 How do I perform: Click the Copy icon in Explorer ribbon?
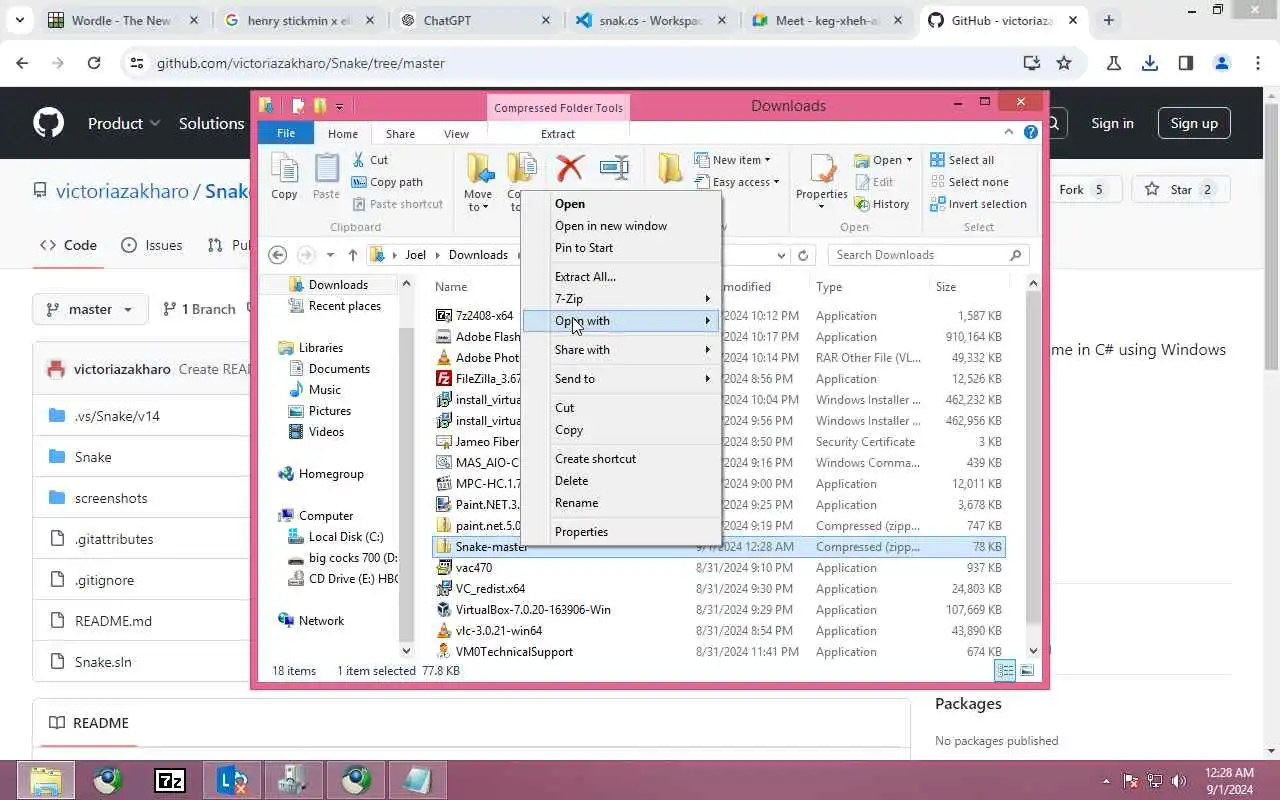click(x=284, y=177)
